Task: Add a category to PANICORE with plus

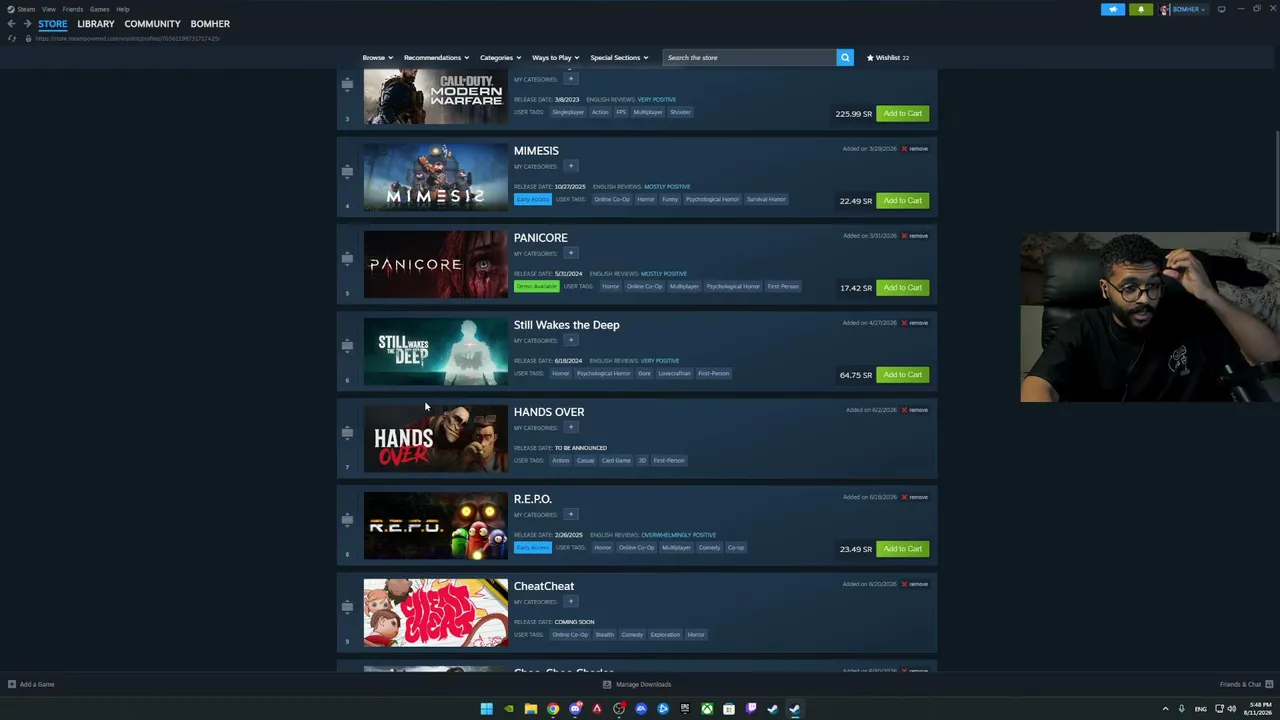Action: [x=571, y=253]
